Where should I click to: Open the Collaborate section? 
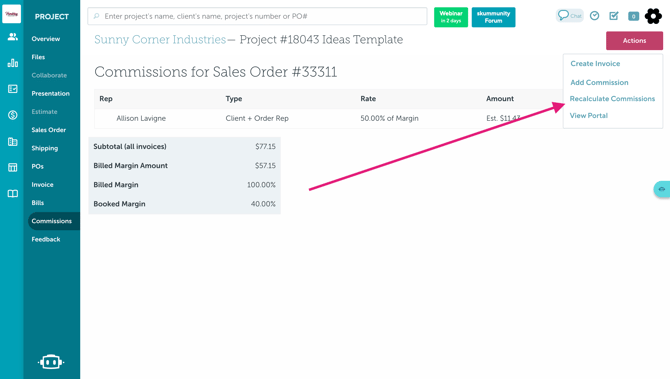click(49, 75)
